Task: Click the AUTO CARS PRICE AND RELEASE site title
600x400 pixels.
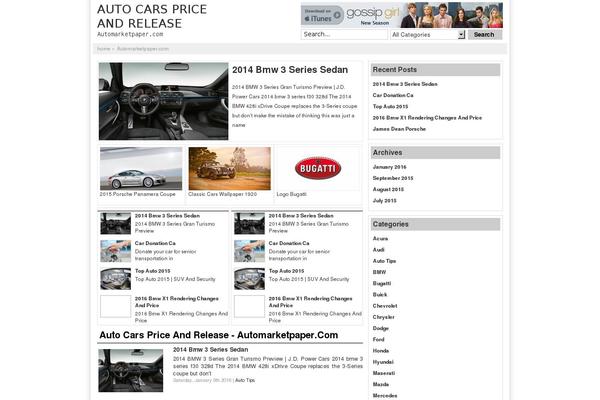Action: coord(152,16)
